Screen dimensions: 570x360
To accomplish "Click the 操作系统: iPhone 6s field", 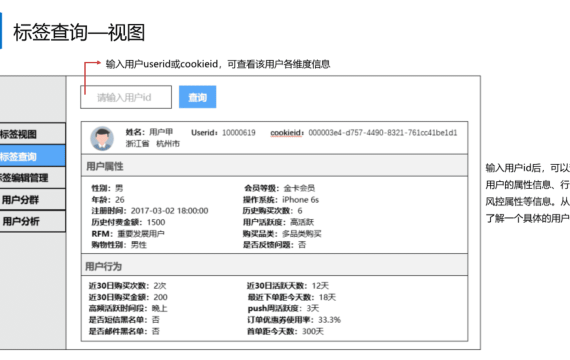I will [x=281, y=200].
